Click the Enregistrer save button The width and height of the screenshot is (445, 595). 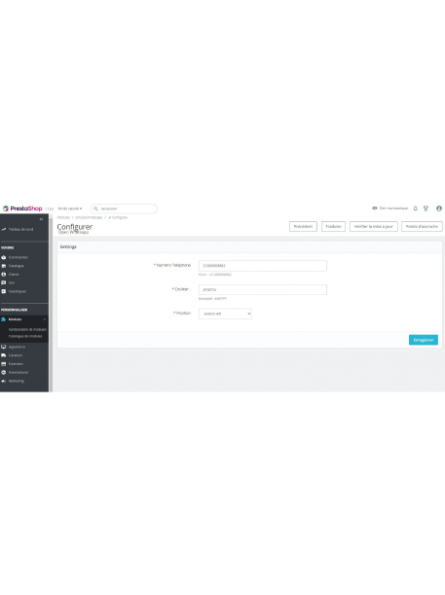(x=423, y=340)
